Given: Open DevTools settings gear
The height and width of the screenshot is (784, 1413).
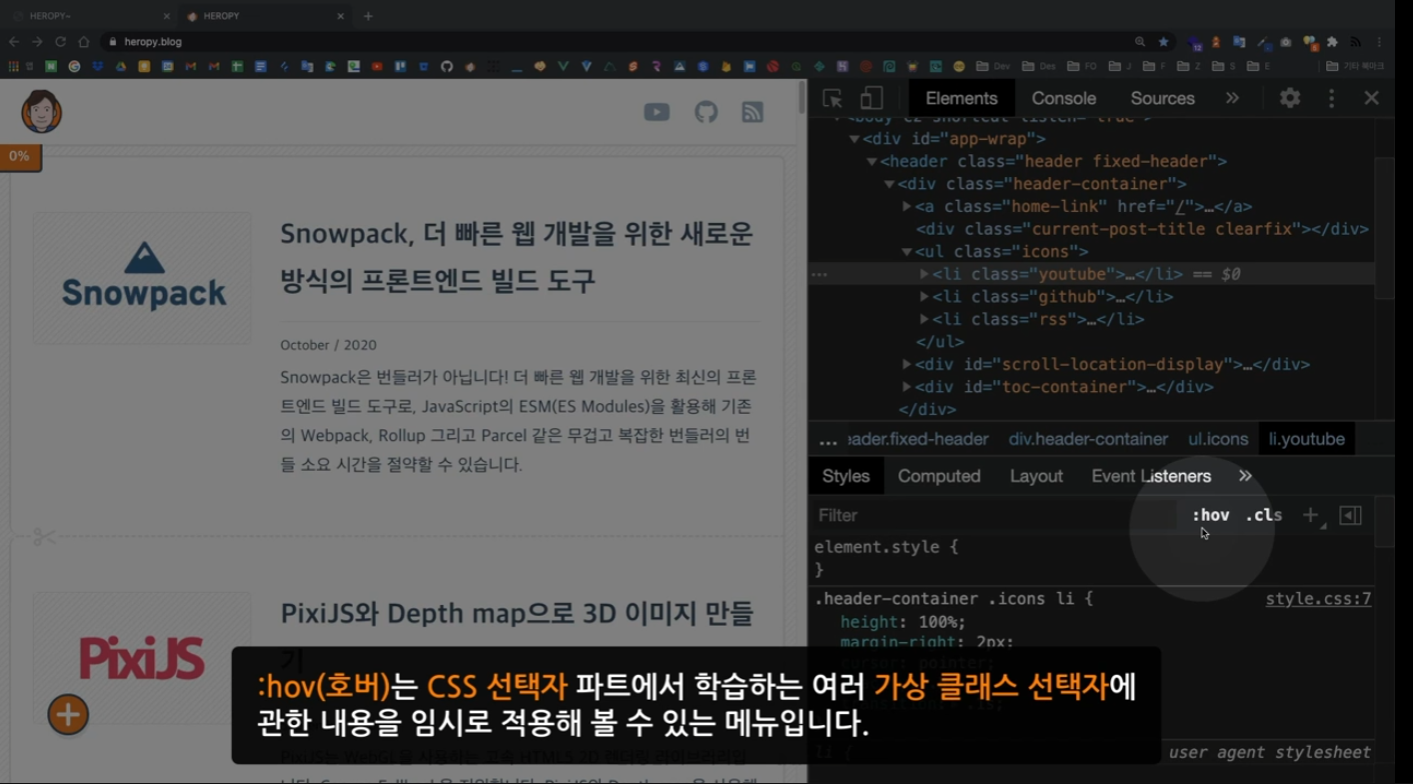Looking at the screenshot, I should pyautogui.click(x=1290, y=98).
